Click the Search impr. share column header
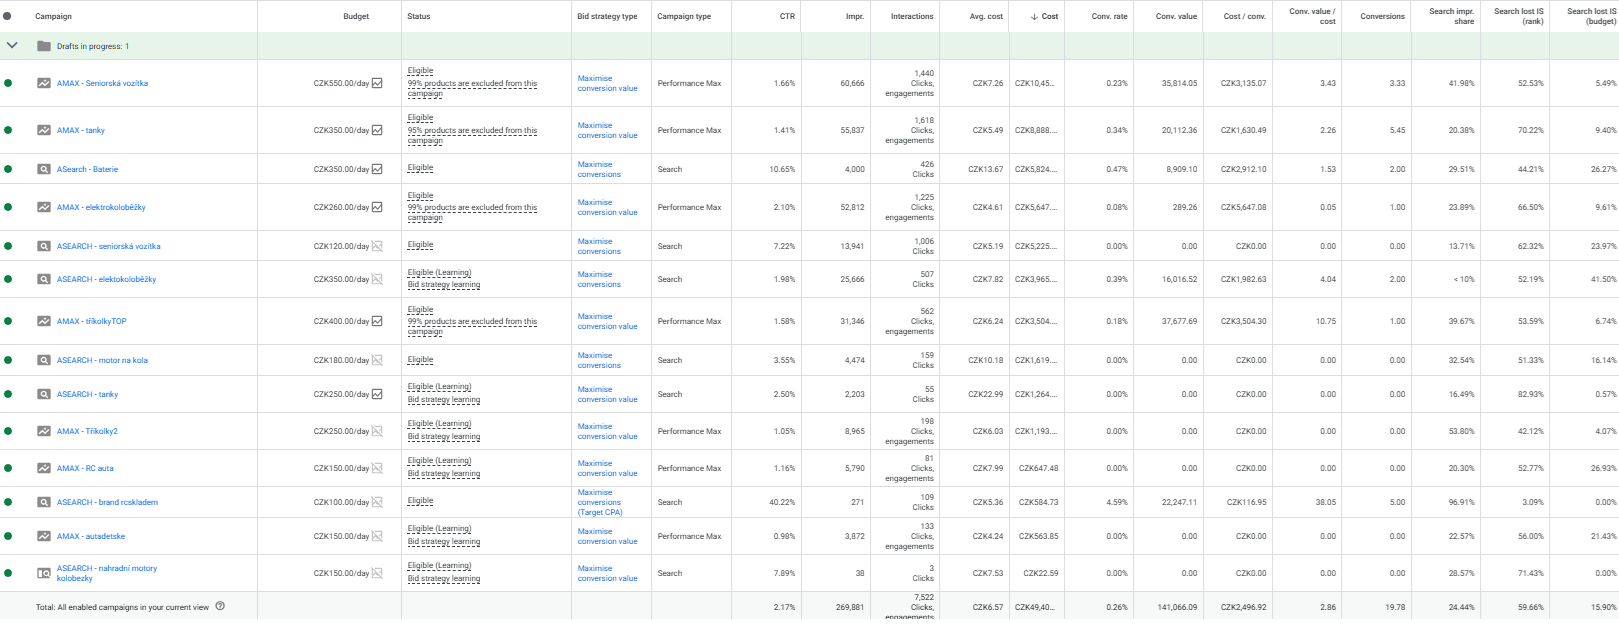 (x=1451, y=16)
